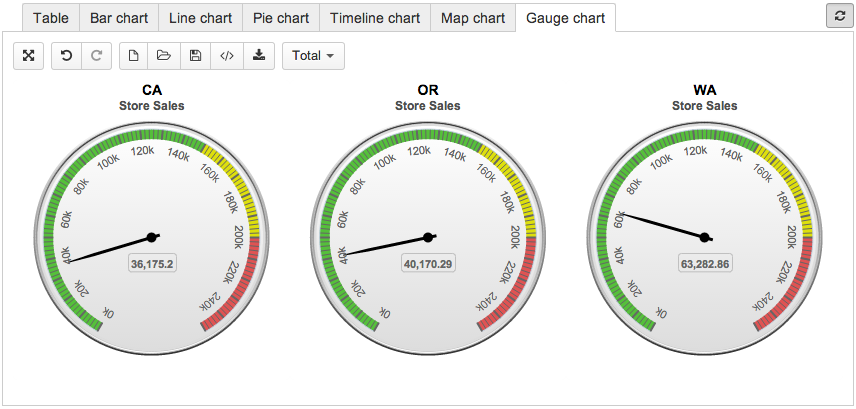This screenshot has width=856, height=409.
Task: Click the embed code icon
Action: pyautogui.click(x=226, y=56)
